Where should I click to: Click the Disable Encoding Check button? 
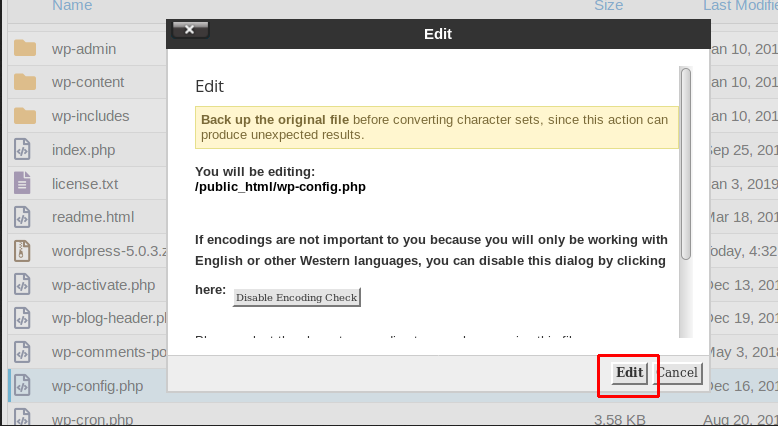[296, 298]
